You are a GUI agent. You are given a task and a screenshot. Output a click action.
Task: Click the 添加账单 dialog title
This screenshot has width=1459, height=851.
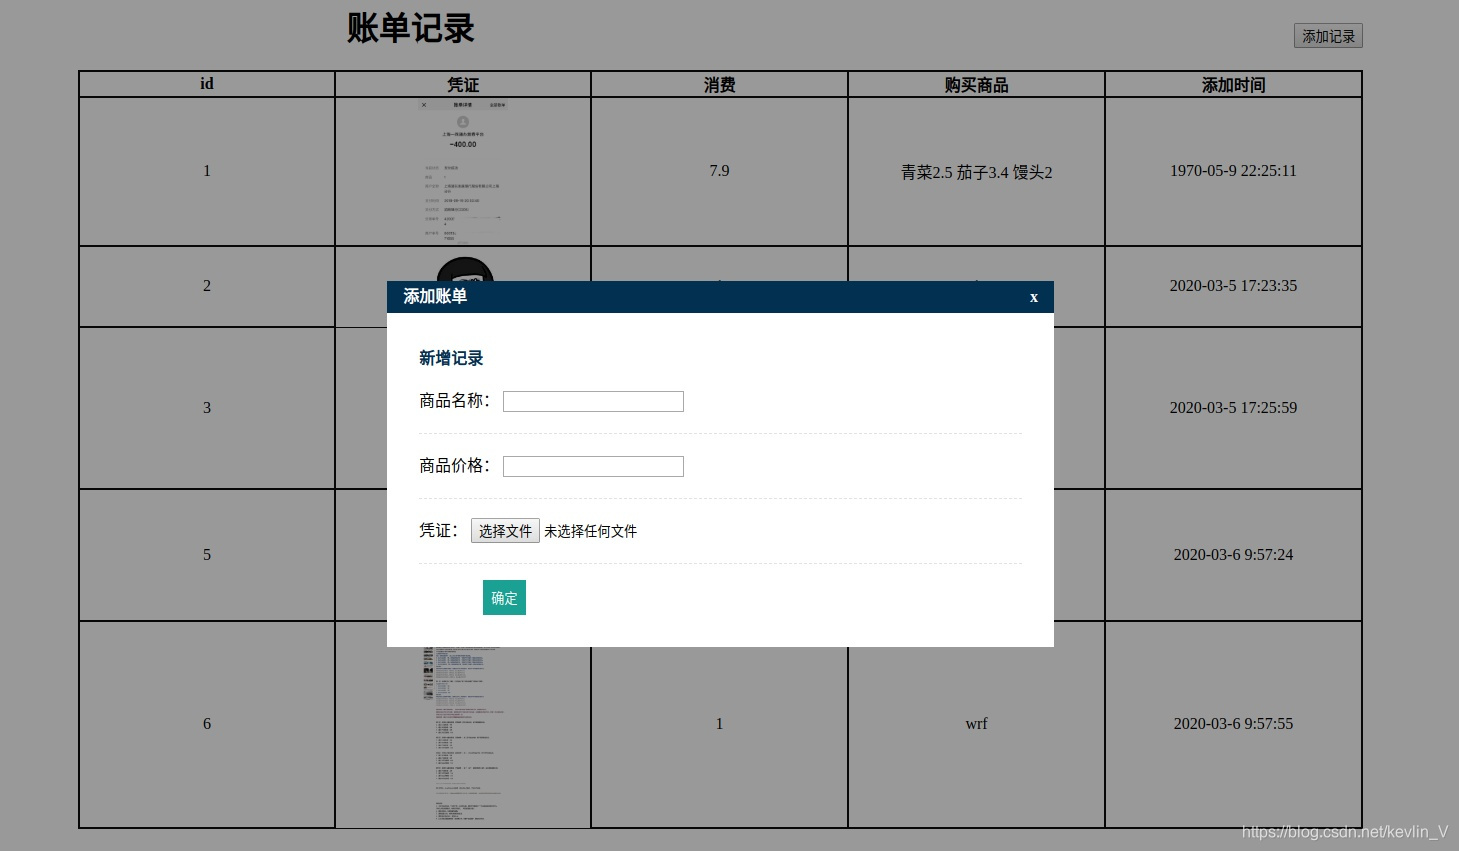tap(435, 296)
